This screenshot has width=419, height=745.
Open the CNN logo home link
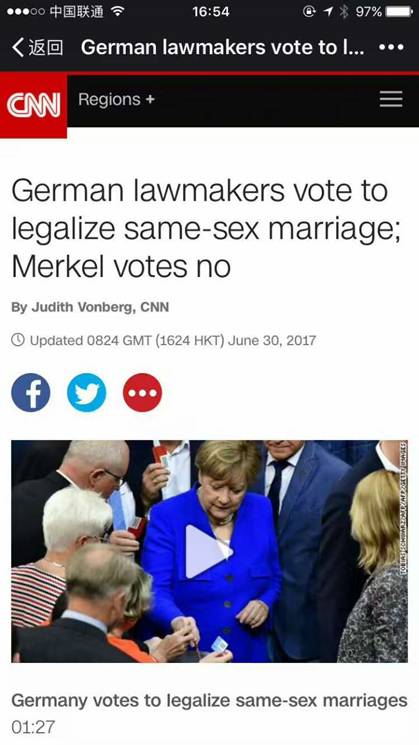tap(33, 105)
